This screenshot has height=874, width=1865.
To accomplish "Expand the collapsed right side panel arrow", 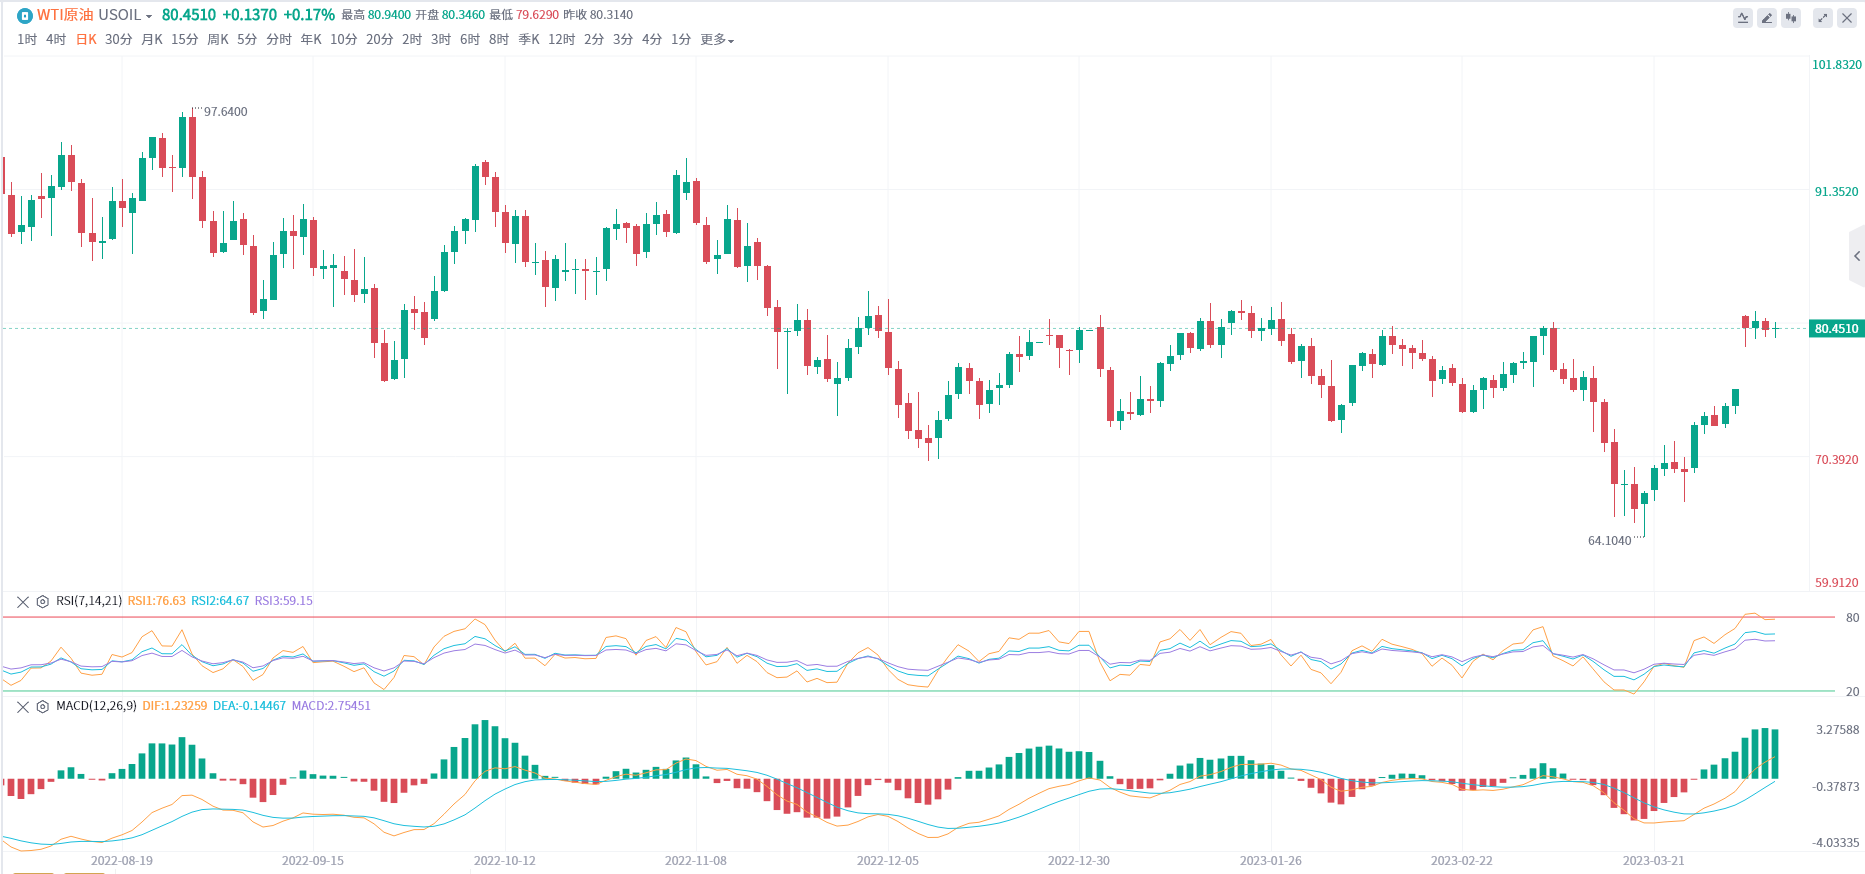I will pos(1857,256).
